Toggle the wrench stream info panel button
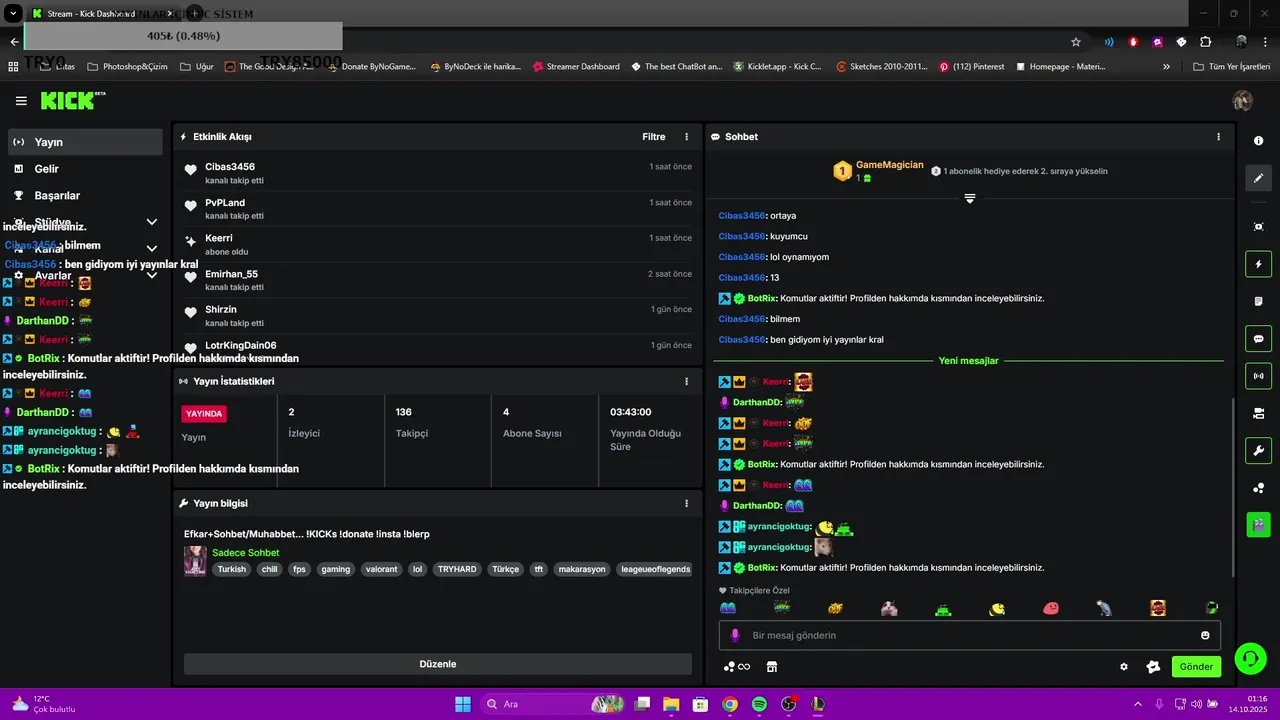 click(x=1259, y=450)
